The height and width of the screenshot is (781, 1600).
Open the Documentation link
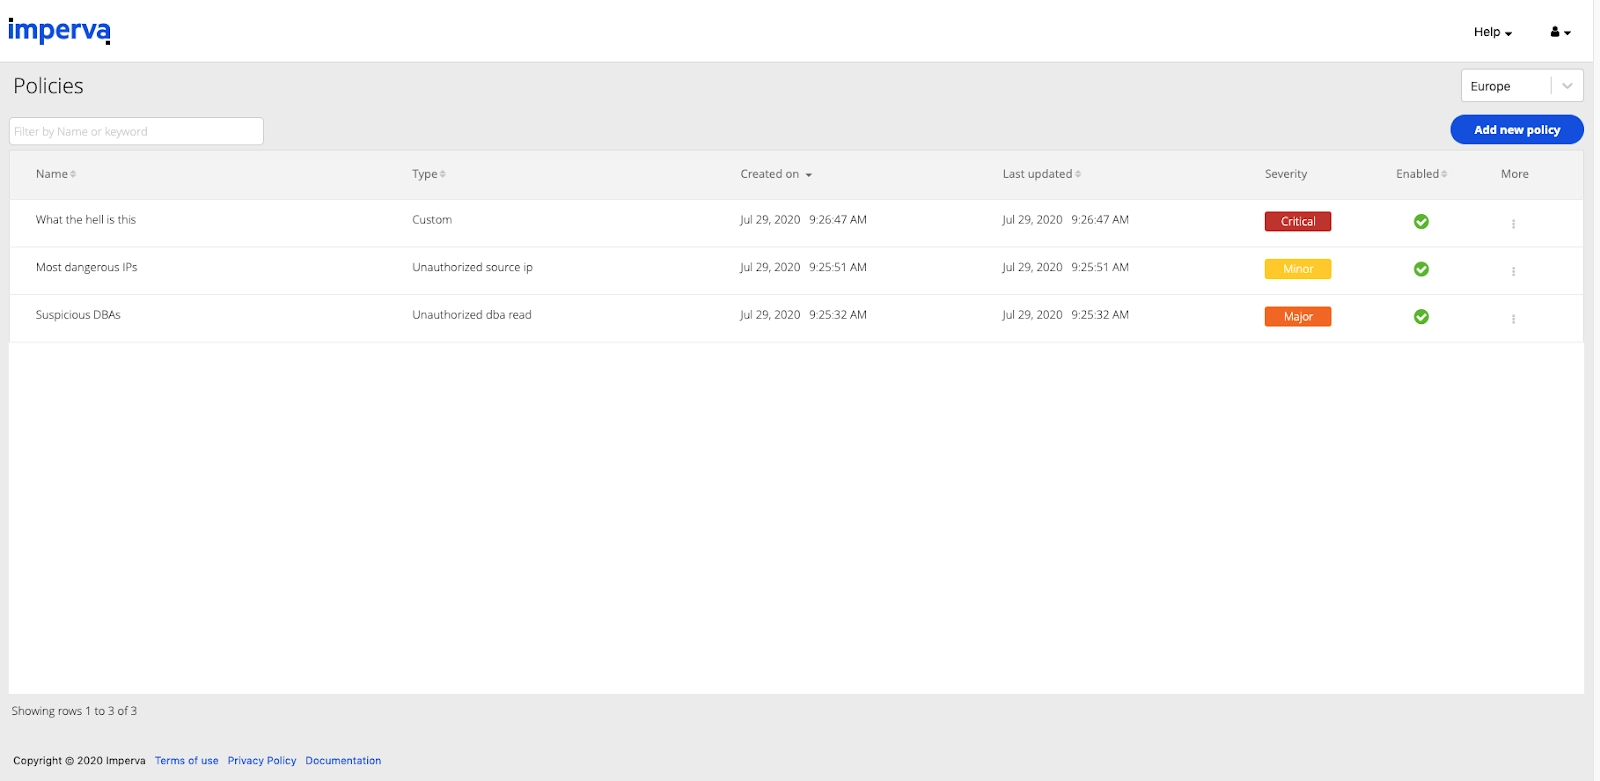343,761
